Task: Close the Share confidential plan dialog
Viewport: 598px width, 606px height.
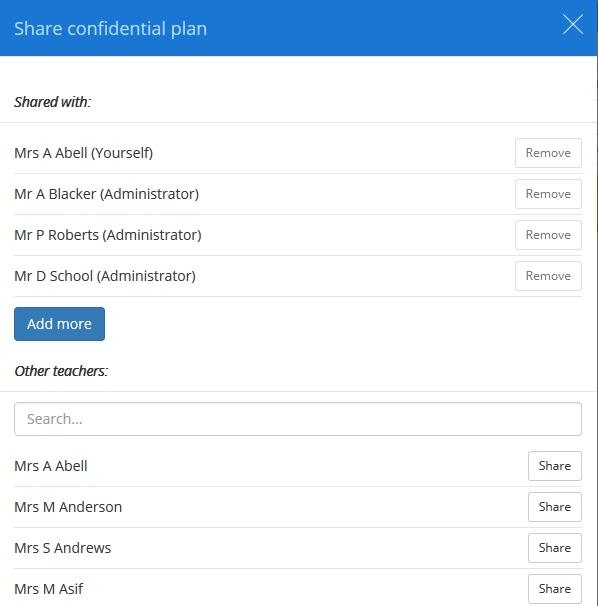Action: coord(572,24)
